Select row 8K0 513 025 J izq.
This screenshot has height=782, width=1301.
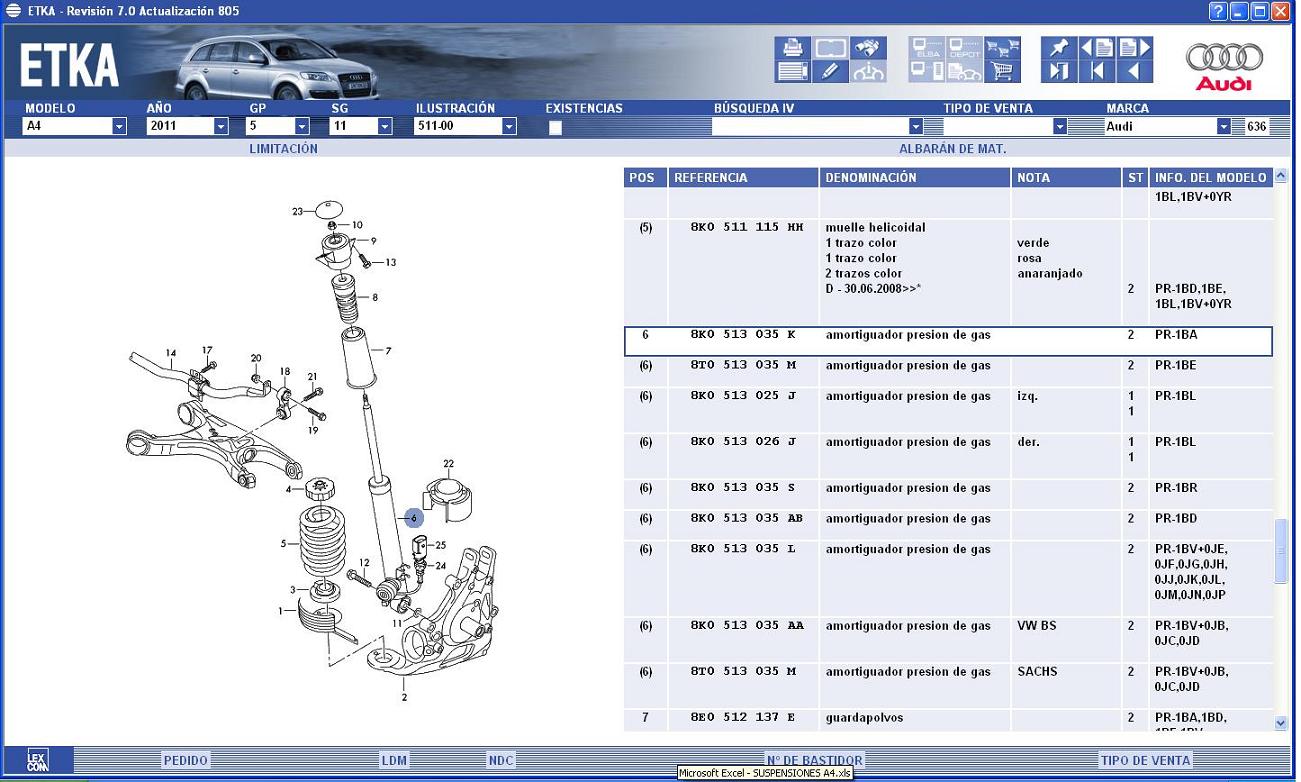948,410
